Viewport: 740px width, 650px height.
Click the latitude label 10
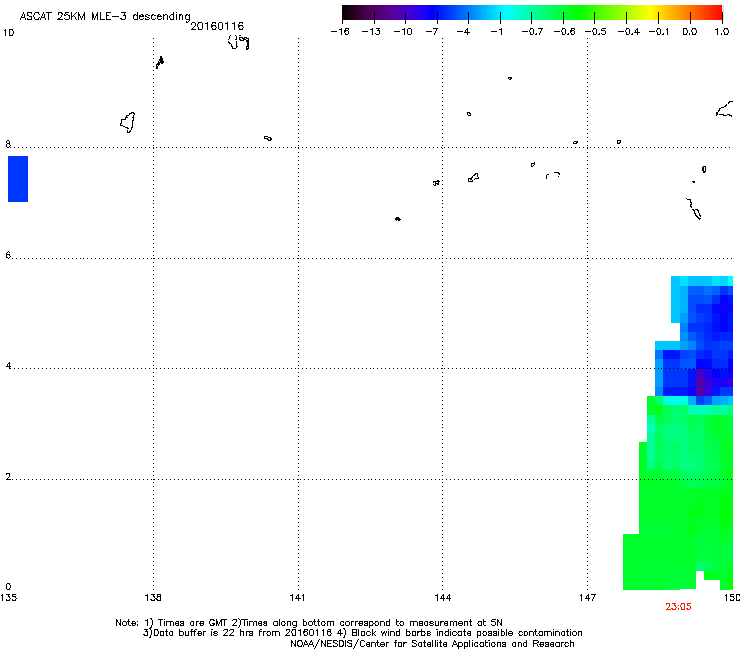click(8, 33)
